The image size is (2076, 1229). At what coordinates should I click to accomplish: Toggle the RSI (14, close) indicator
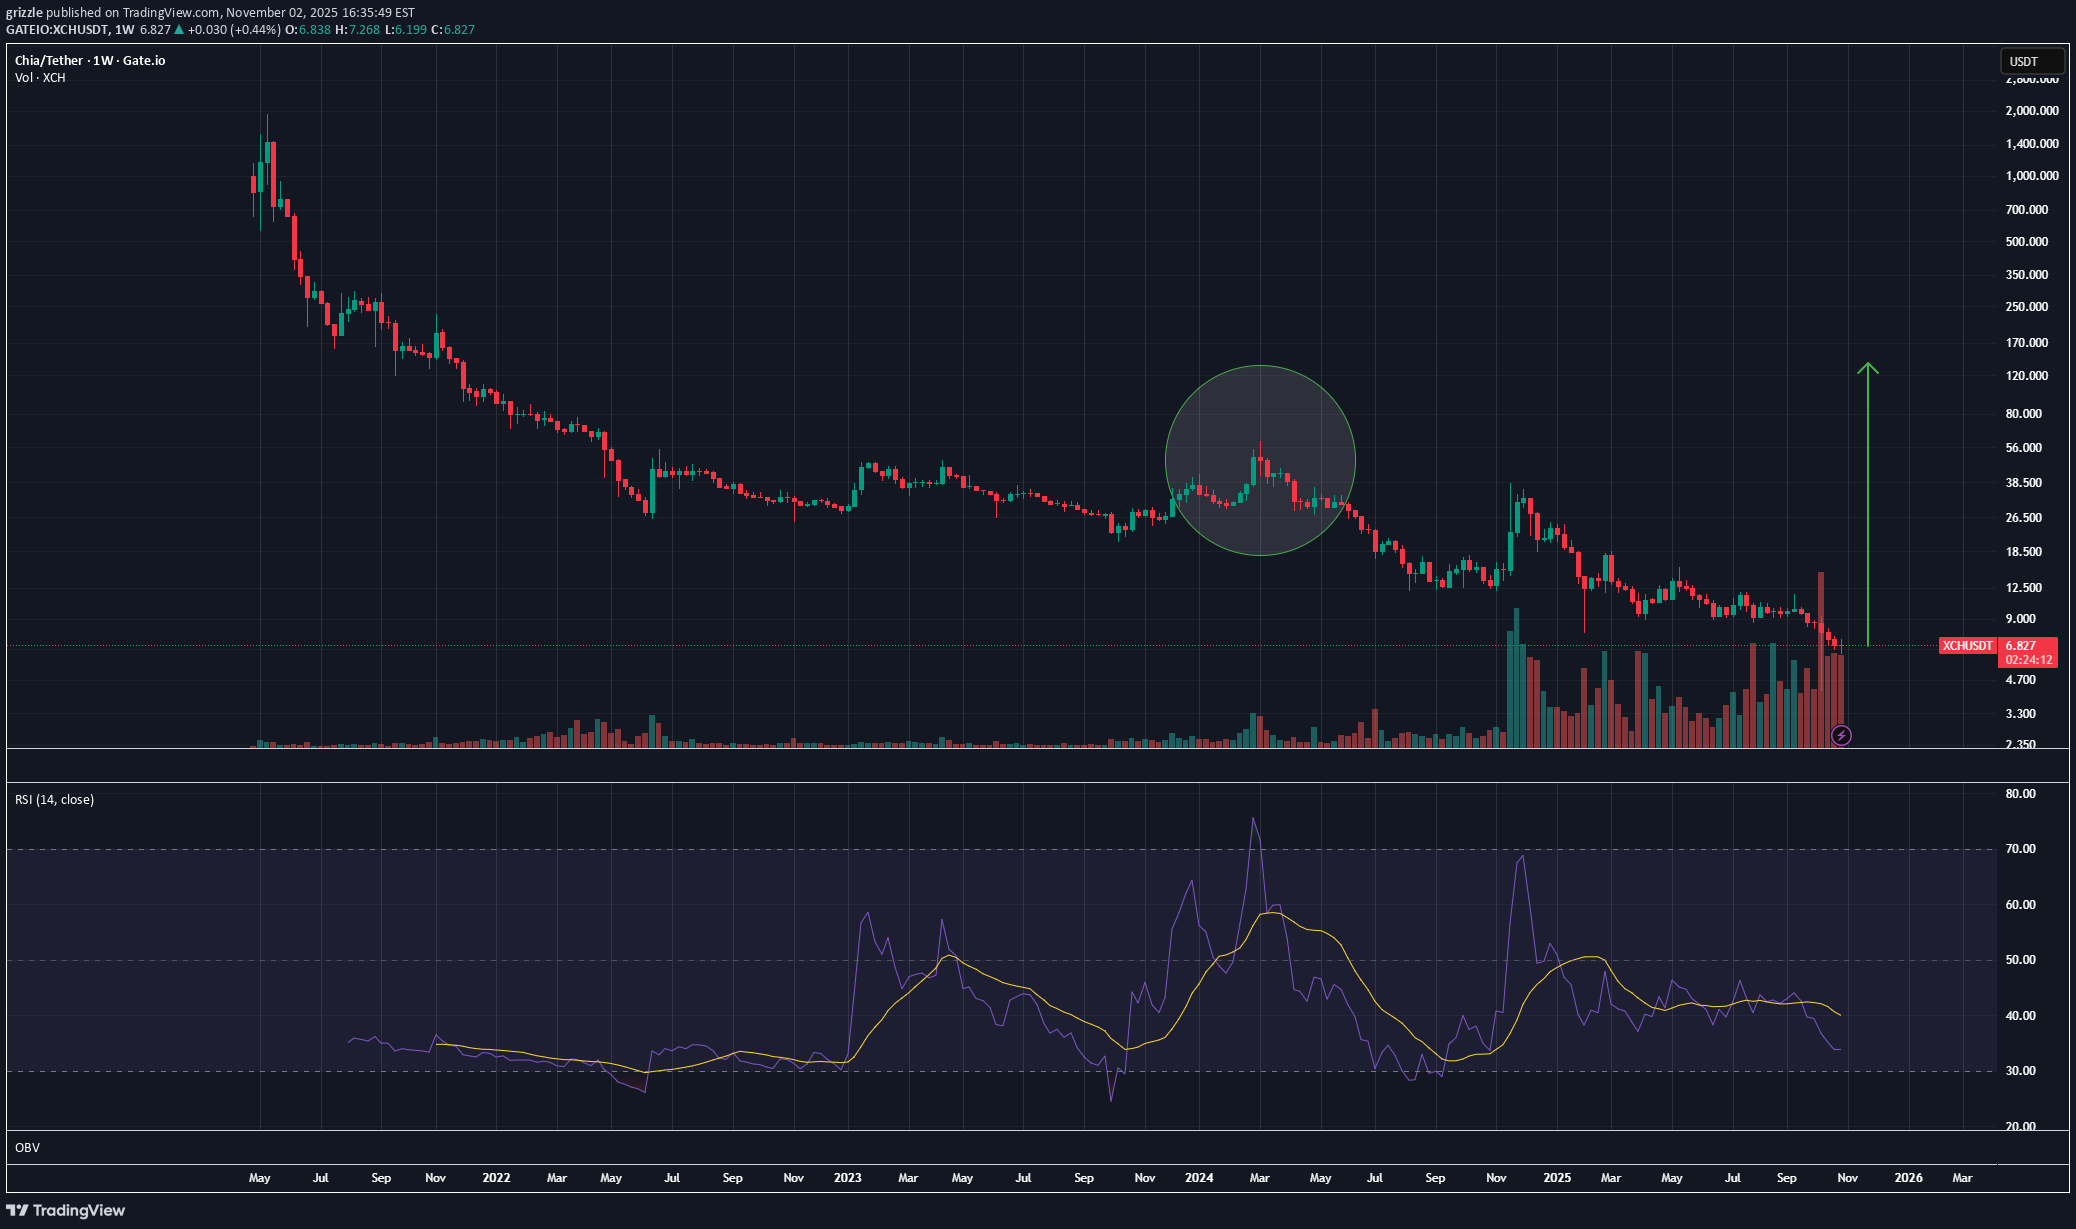coord(54,800)
